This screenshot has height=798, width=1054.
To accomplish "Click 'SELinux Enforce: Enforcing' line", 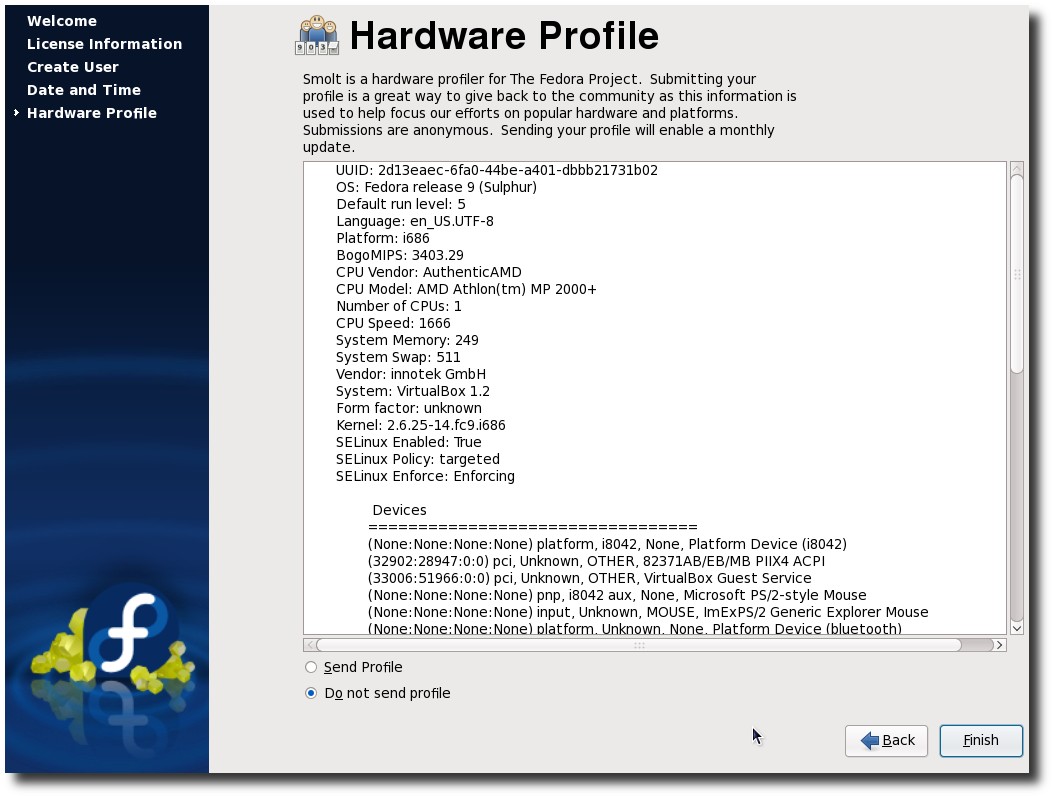I will coord(425,476).
